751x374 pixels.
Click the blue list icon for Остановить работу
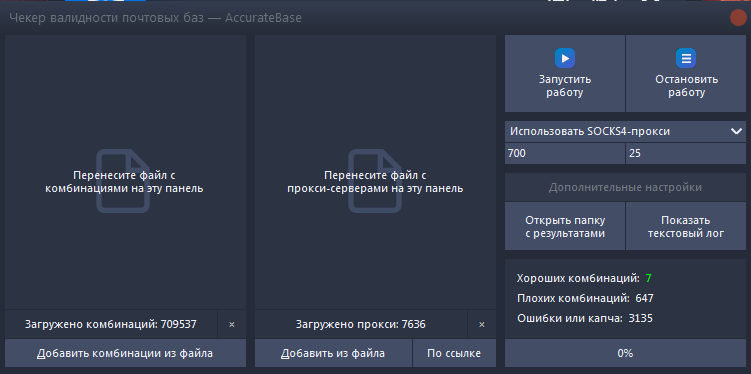point(686,58)
